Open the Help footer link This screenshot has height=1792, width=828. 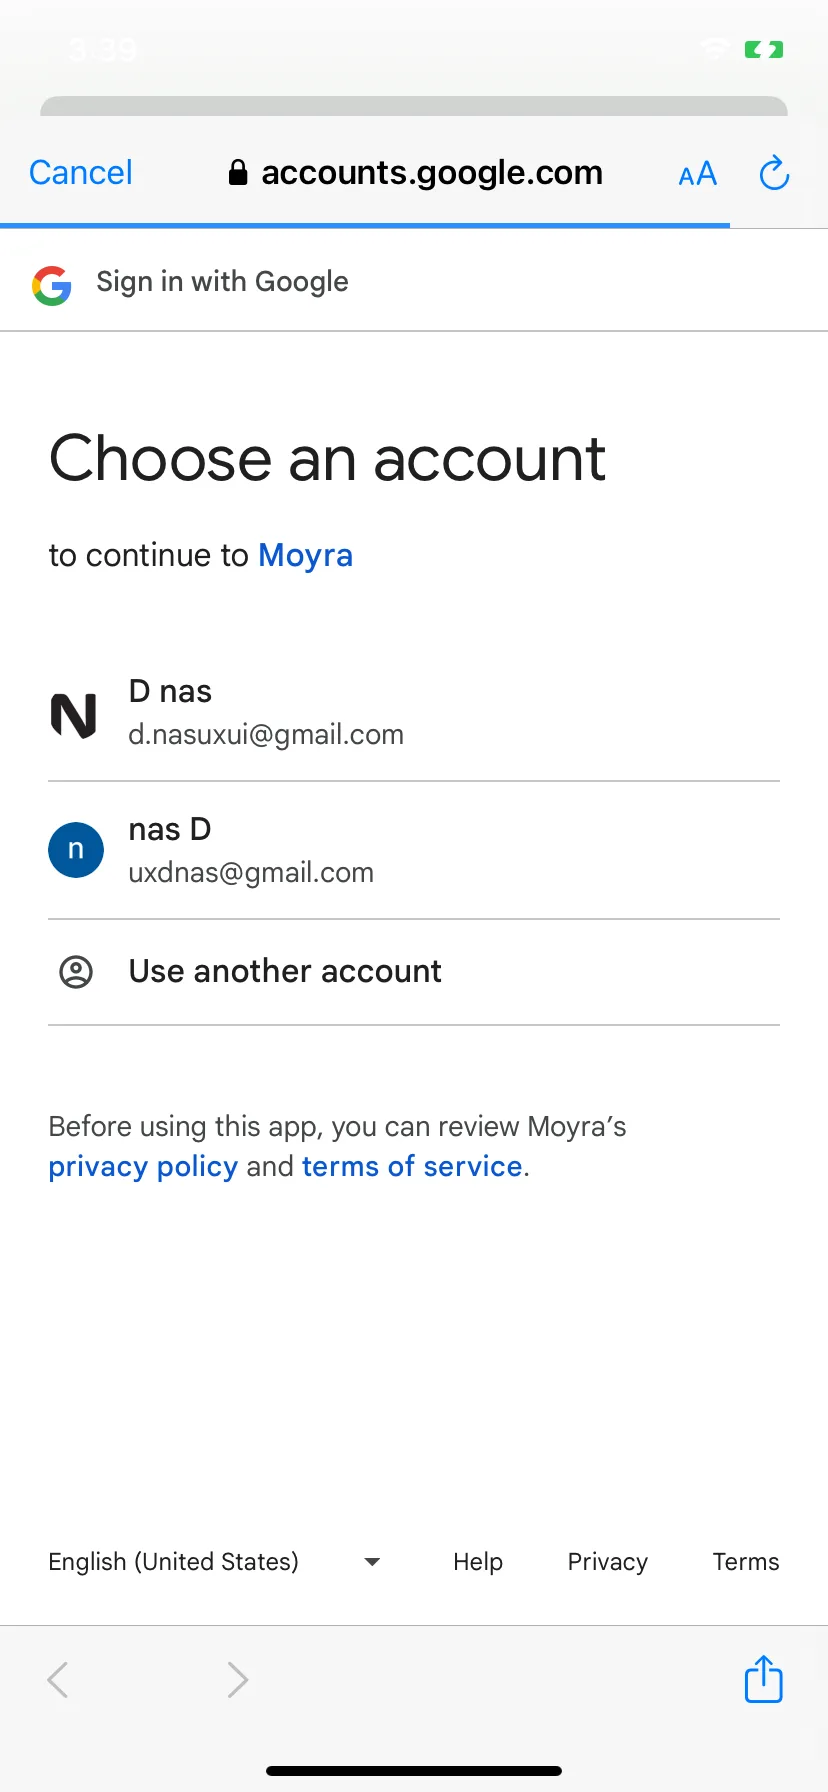click(x=478, y=1561)
